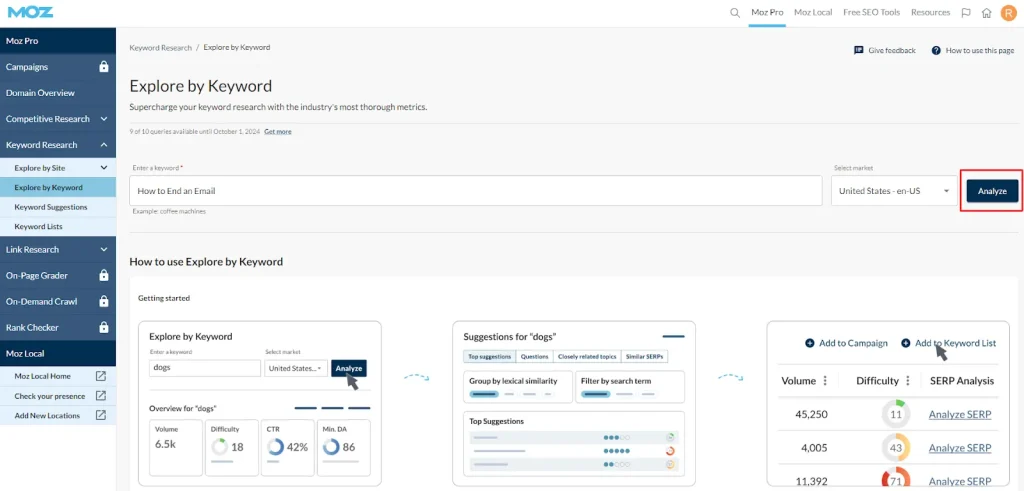Viewport: 1024px width, 491px height.
Task: Open Moz Pro sidebar header
Action: (x=58, y=40)
